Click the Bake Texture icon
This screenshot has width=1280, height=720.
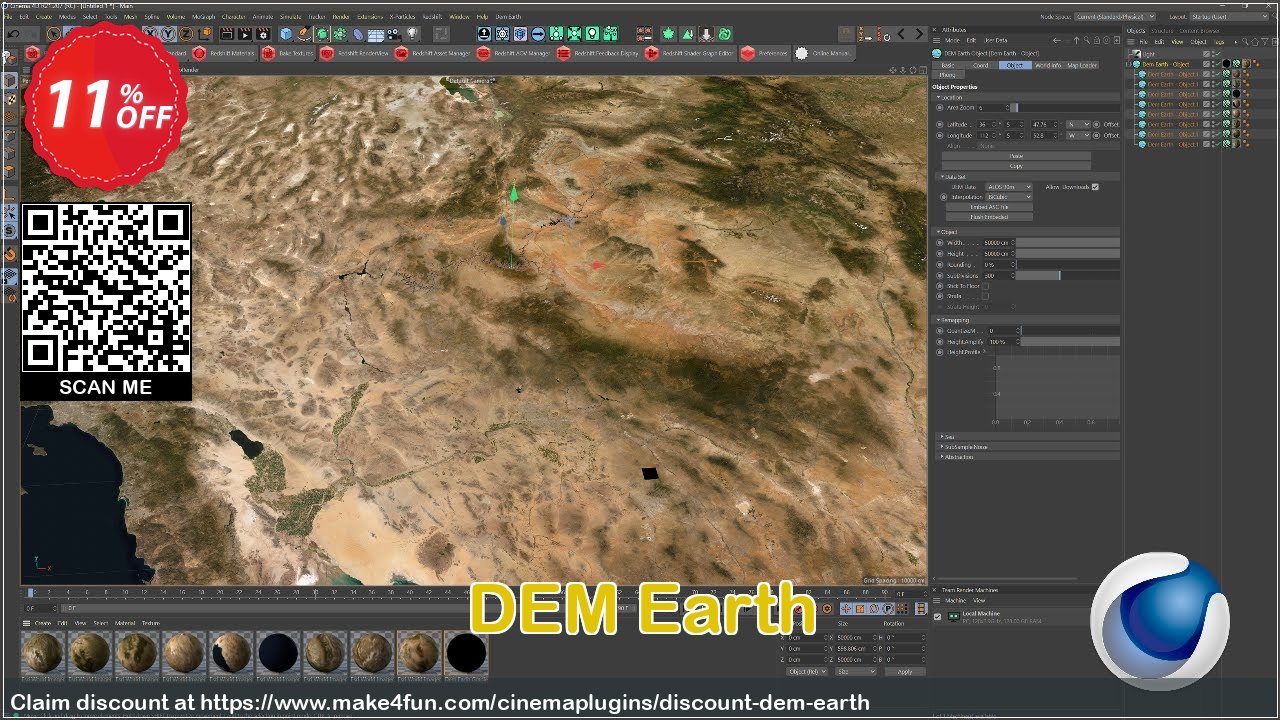(x=286, y=53)
